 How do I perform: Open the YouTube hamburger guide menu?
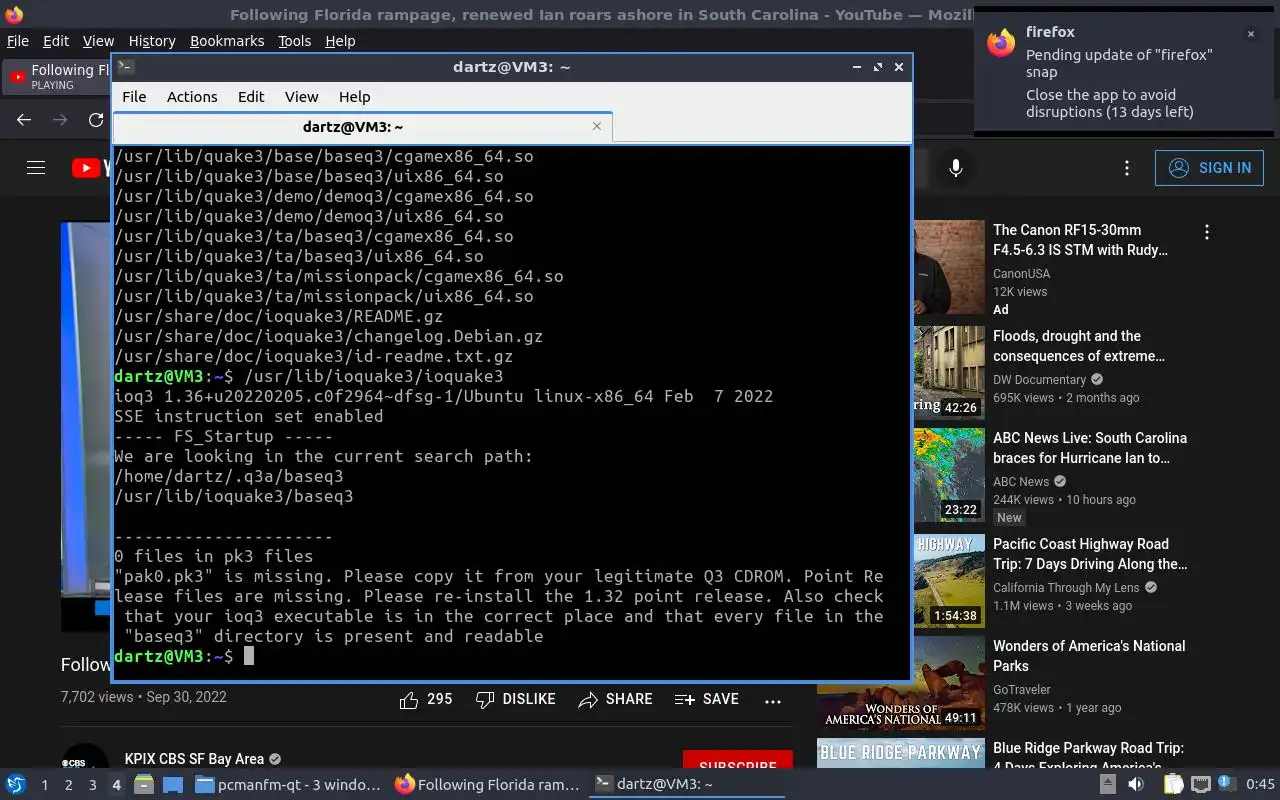coord(36,168)
